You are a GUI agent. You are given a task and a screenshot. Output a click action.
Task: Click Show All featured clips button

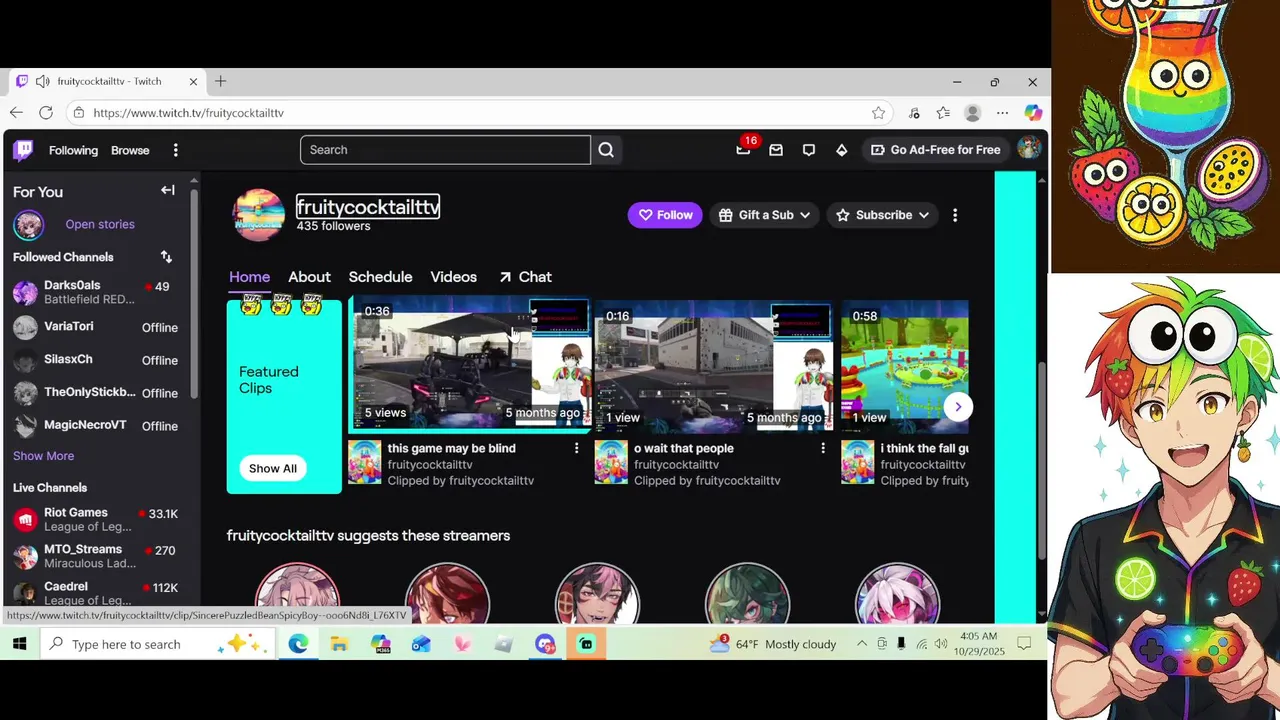[273, 468]
